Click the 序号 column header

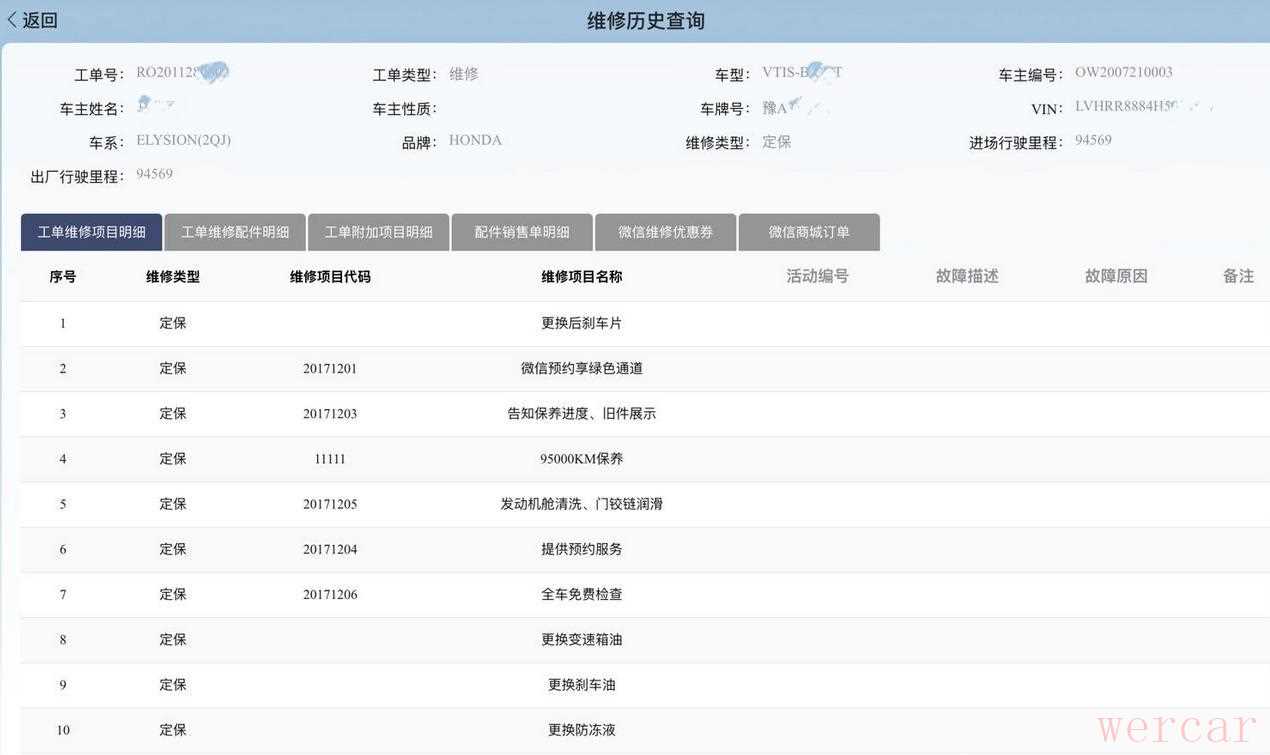pos(63,277)
